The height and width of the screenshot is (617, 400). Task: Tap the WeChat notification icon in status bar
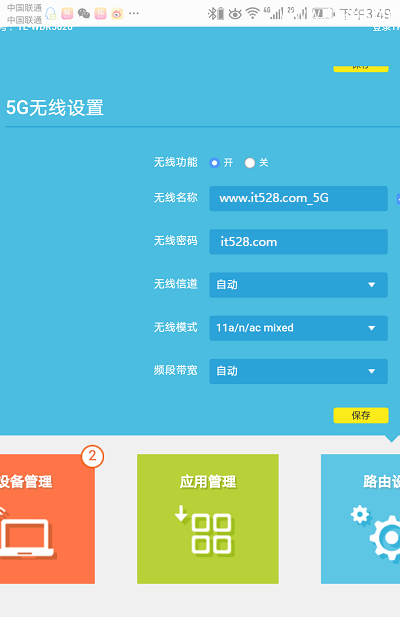point(83,14)
